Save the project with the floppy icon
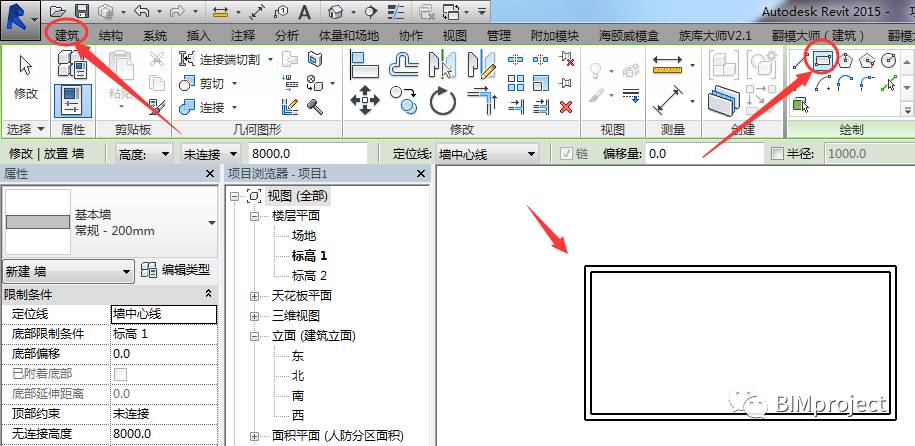 82,11
